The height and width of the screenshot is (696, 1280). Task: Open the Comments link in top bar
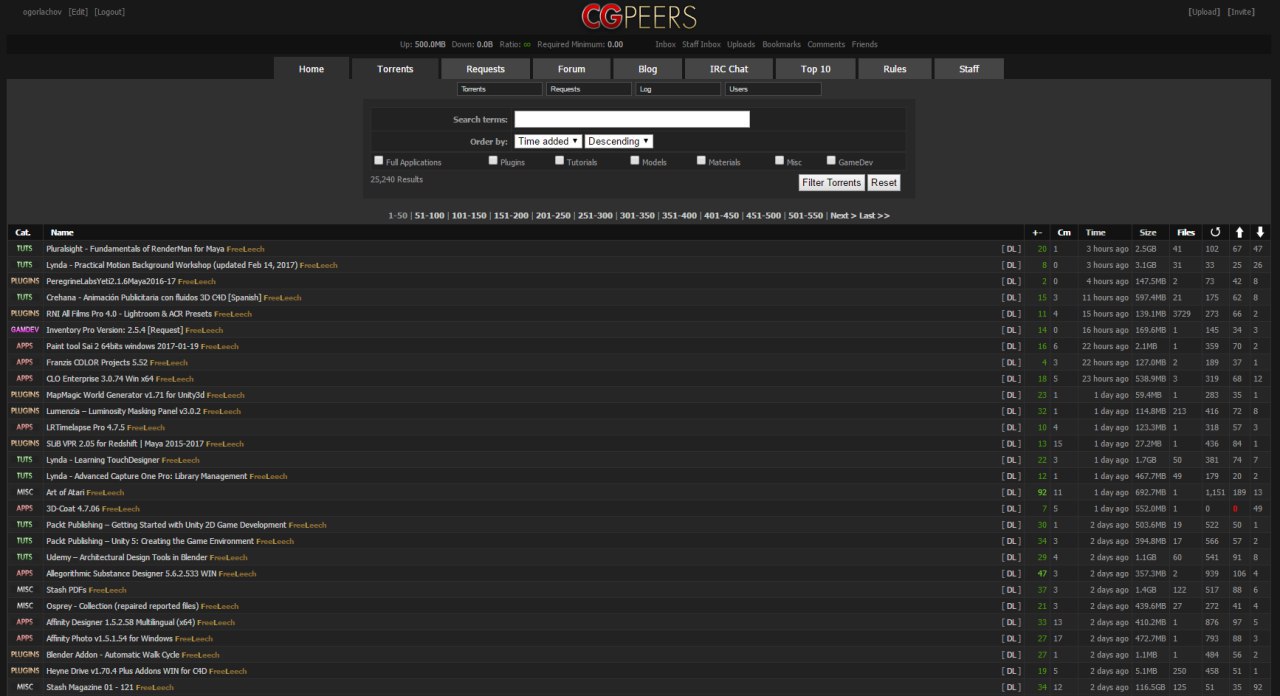(x=826, y=44)
